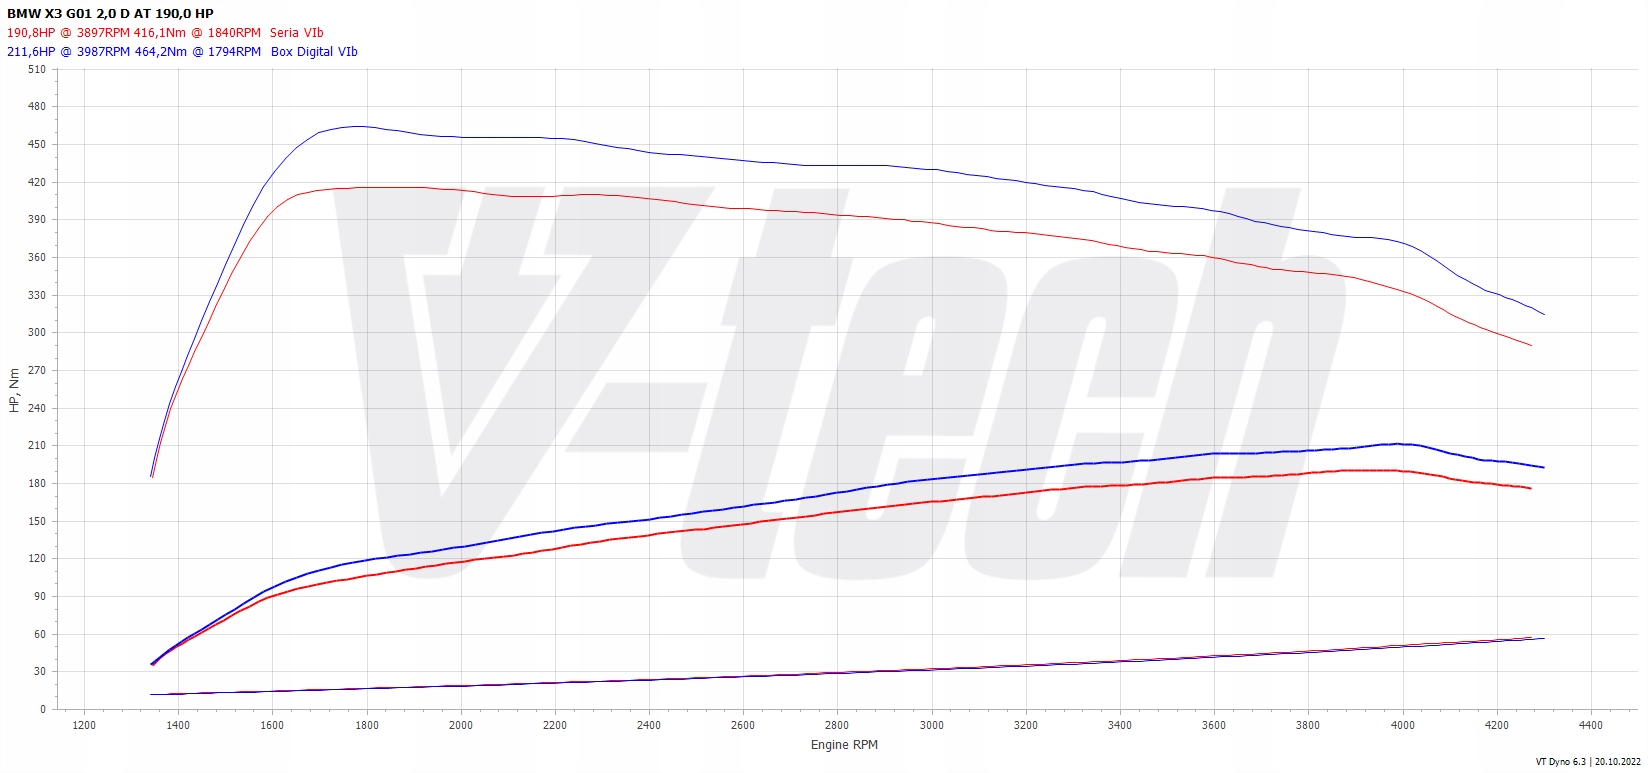Select the "510" vertical axis value
The height and width of the screenshot is (773, 1648).
tap(37, 69)
